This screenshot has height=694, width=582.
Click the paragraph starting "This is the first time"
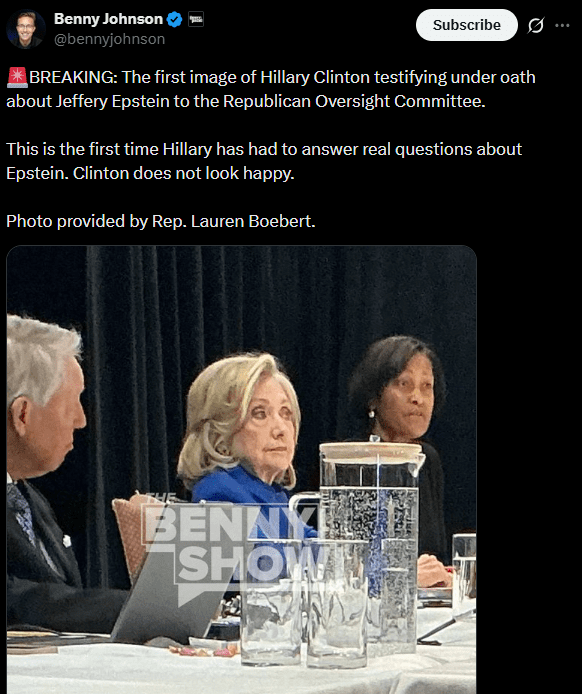(264, 161)
